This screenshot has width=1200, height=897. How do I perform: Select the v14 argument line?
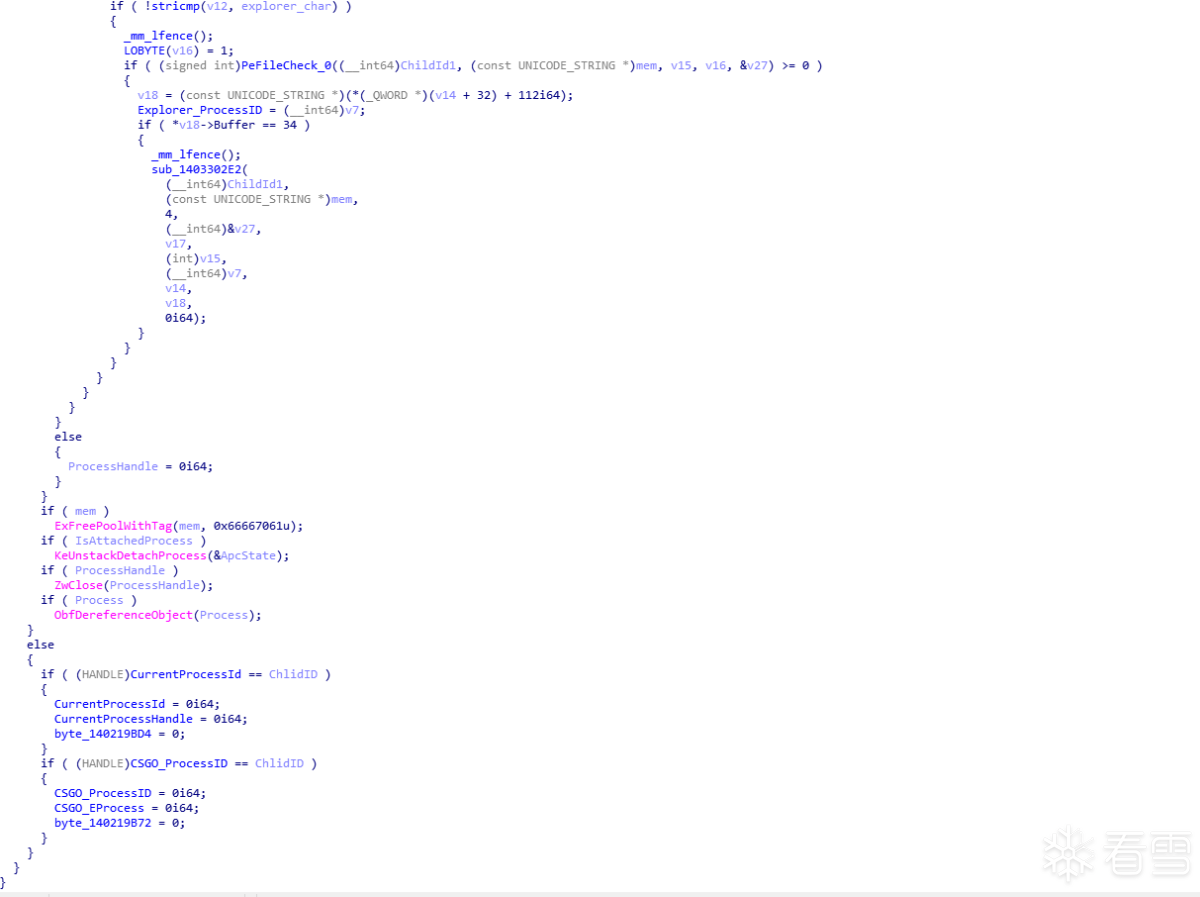click(x=179, y=288)
